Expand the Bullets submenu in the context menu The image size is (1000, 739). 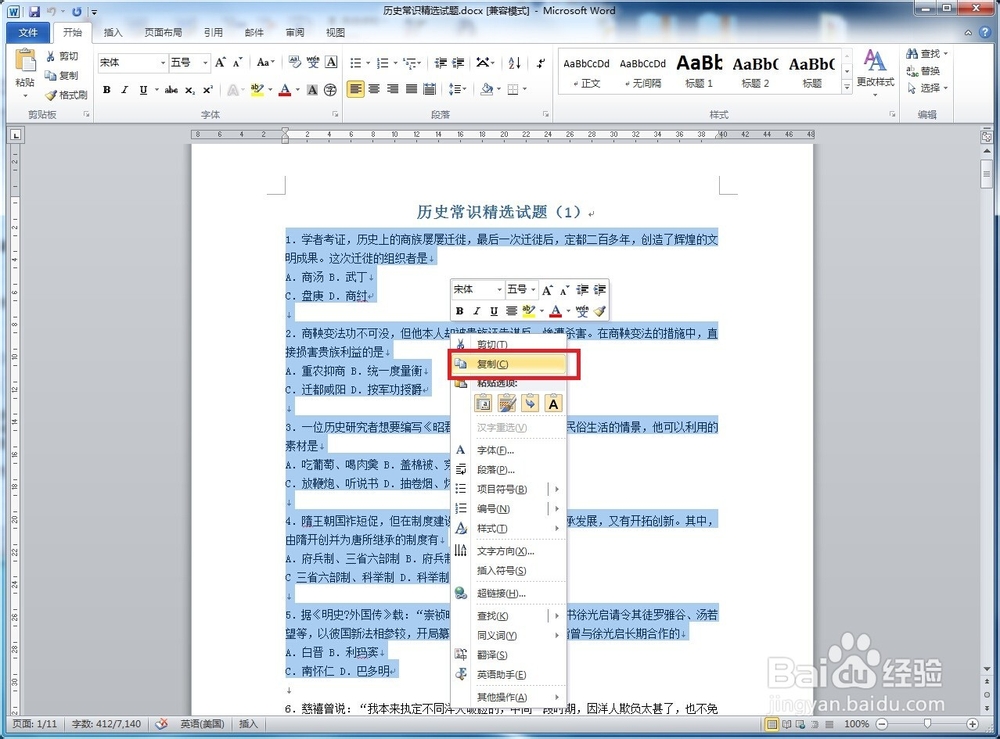557,489
